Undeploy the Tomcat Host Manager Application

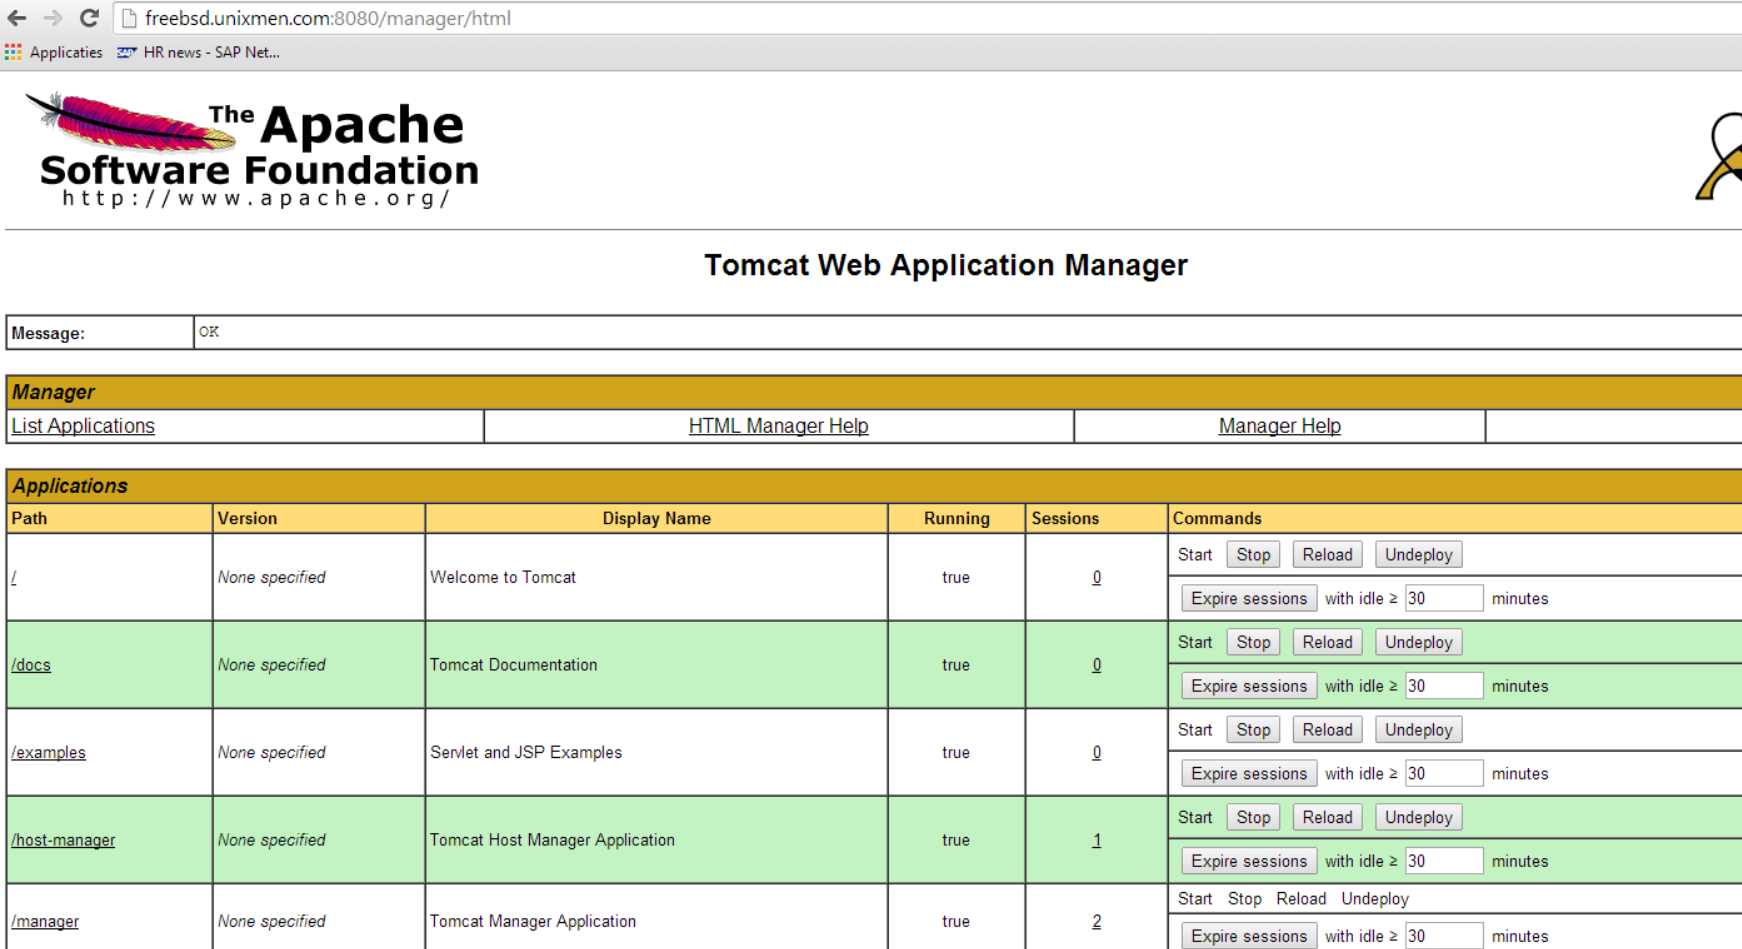(1418, 817)
